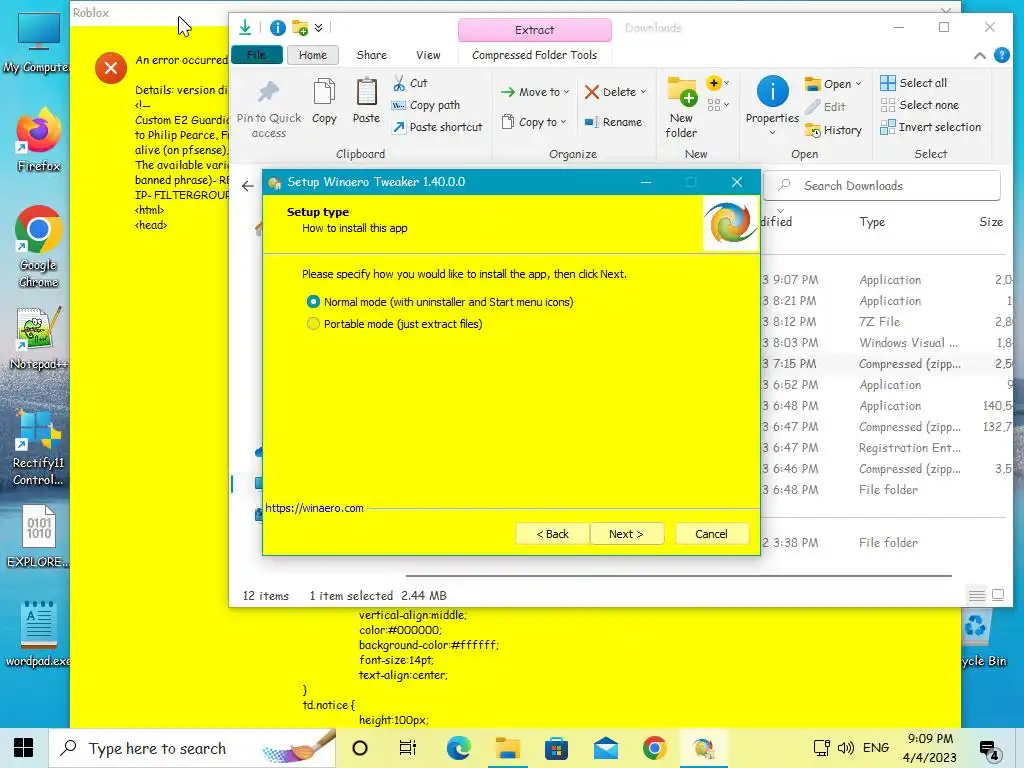Open Microsoft Store taskbar icon
1024x768 pixels.
point(556,748)
